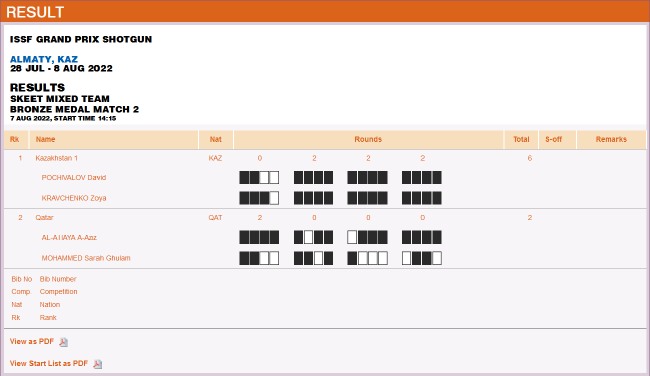
Task: Follow the ALMATY, KAZ location link
Action: point(44,59)
